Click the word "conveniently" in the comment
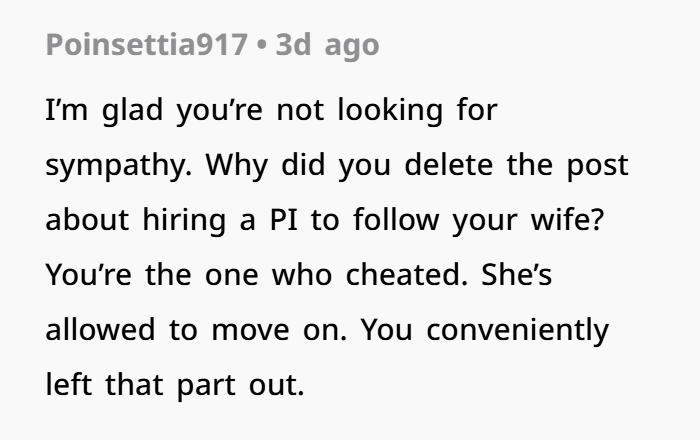The height and width of the screenshot is (440, 700). click(519, 329)
